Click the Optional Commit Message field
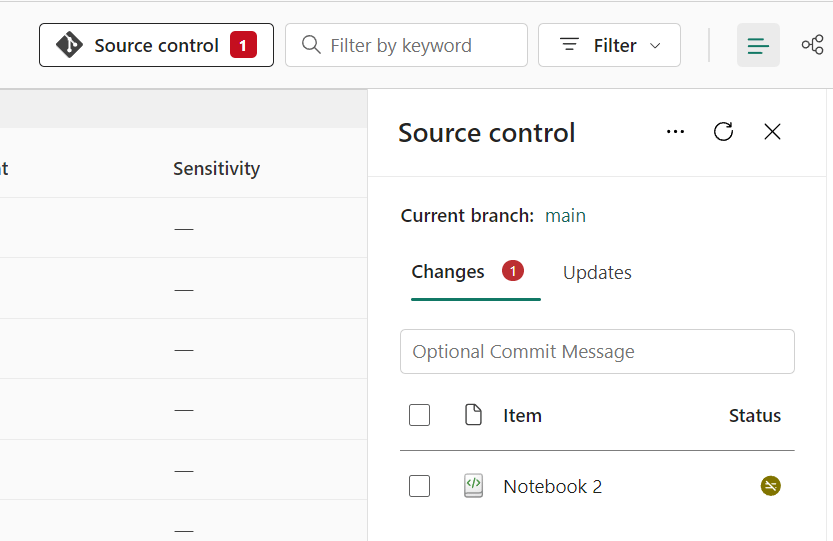The image size is (833, 541). (597, 352)
